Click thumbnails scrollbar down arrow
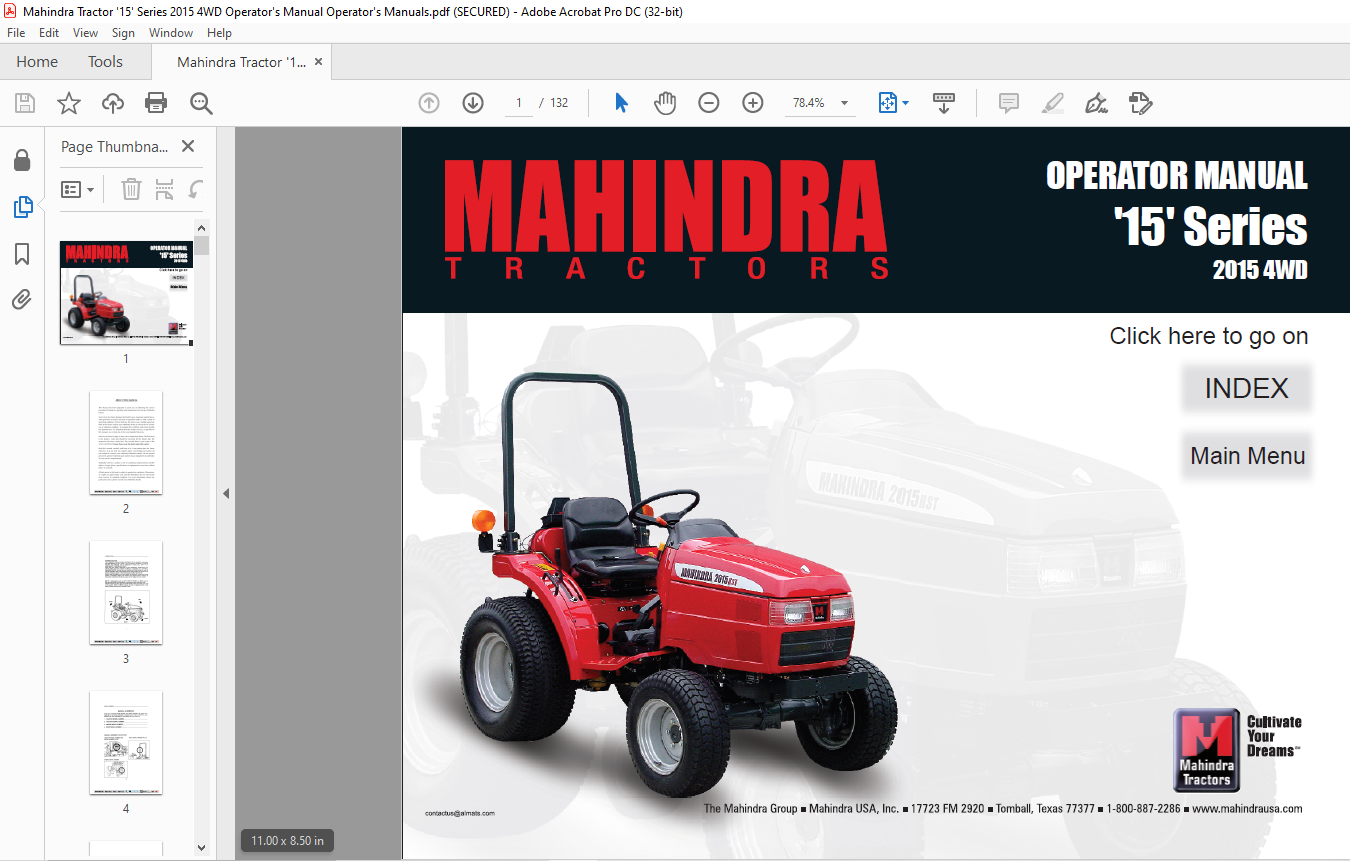This screenshot has width=1350, height=861. tap(202, 848)
